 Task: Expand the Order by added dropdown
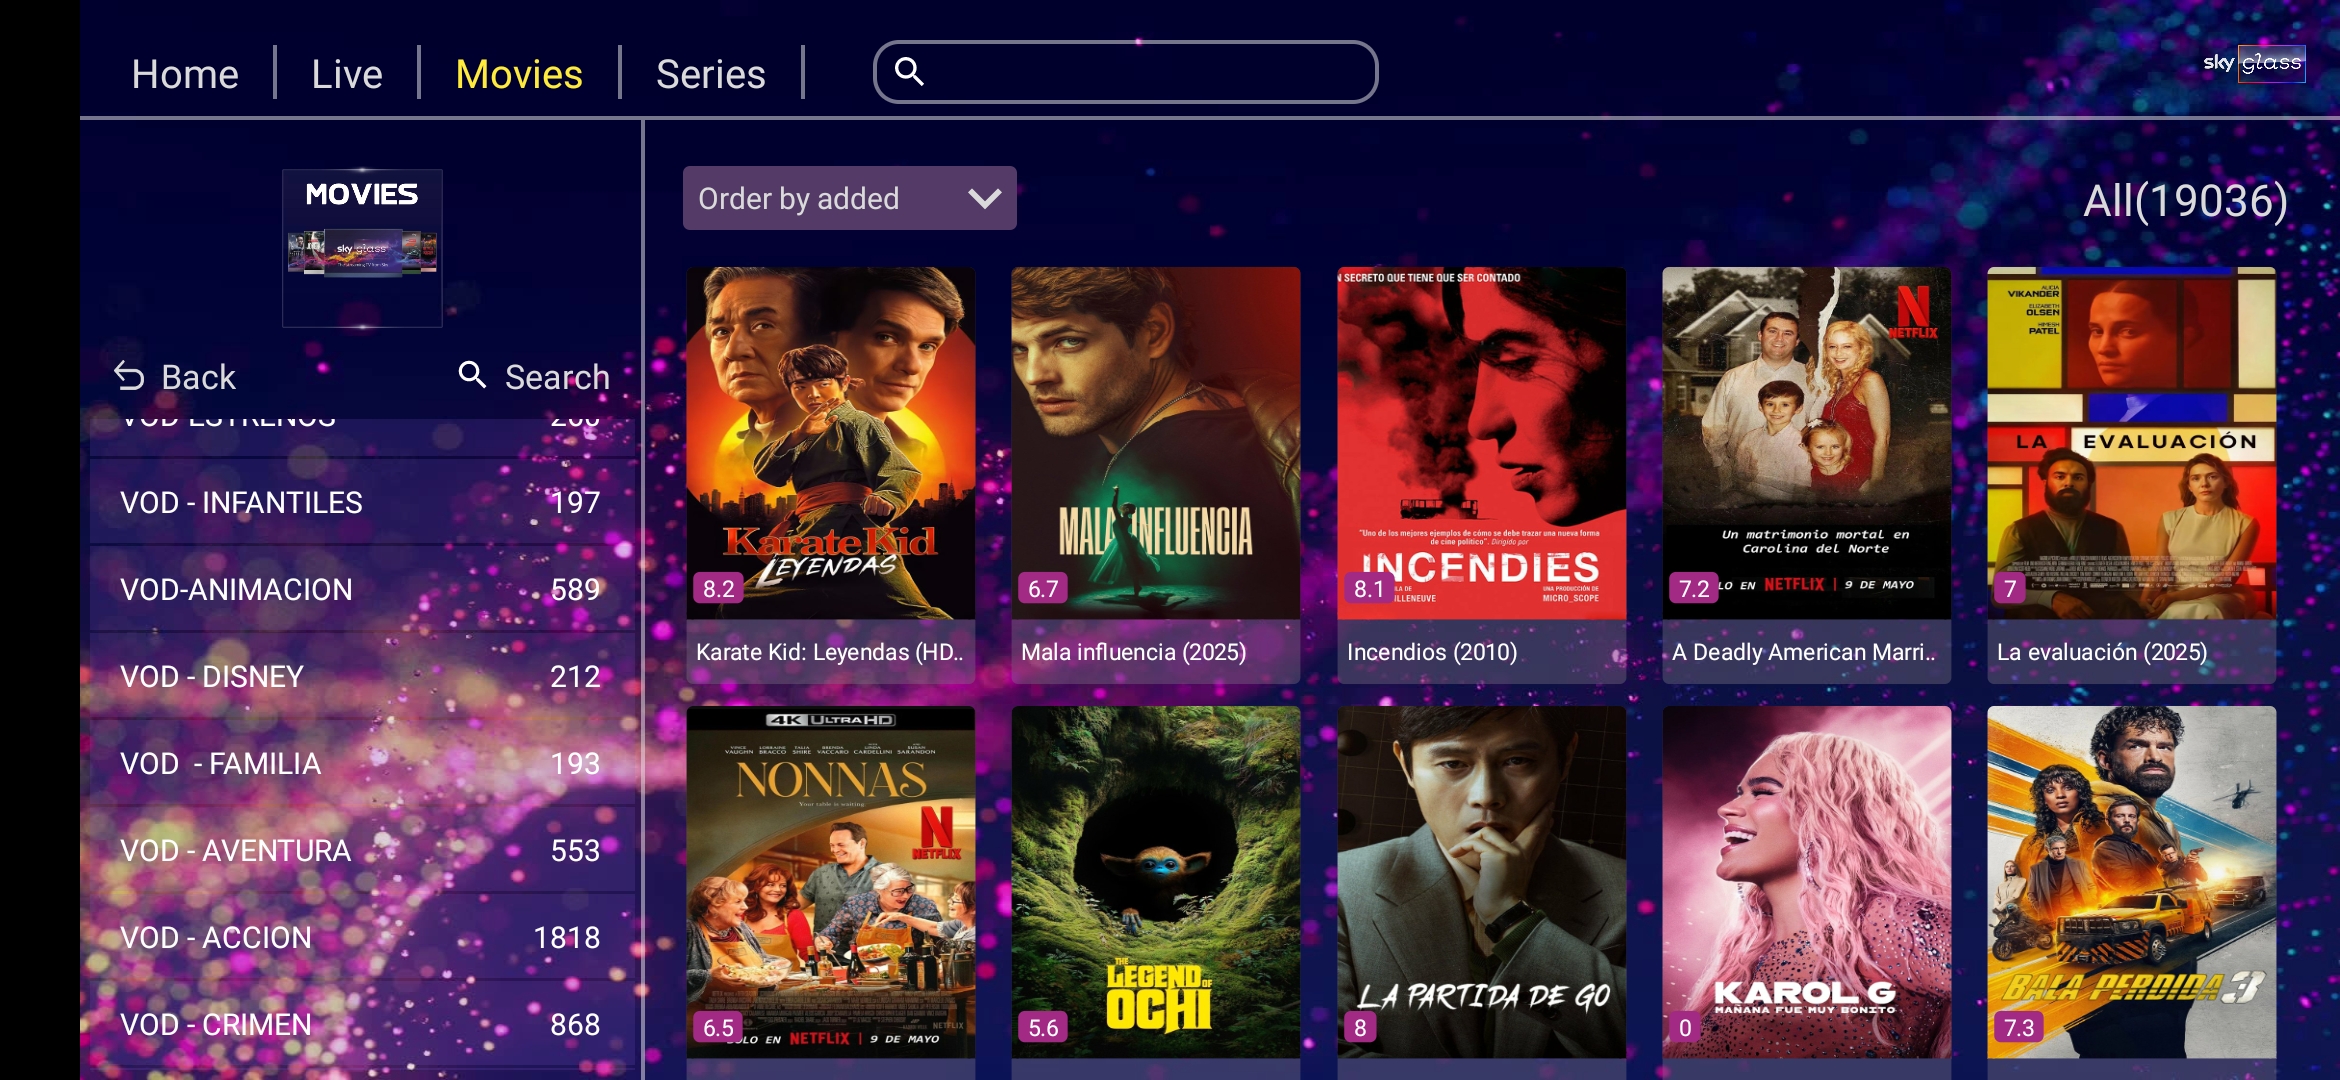point(849,198)
